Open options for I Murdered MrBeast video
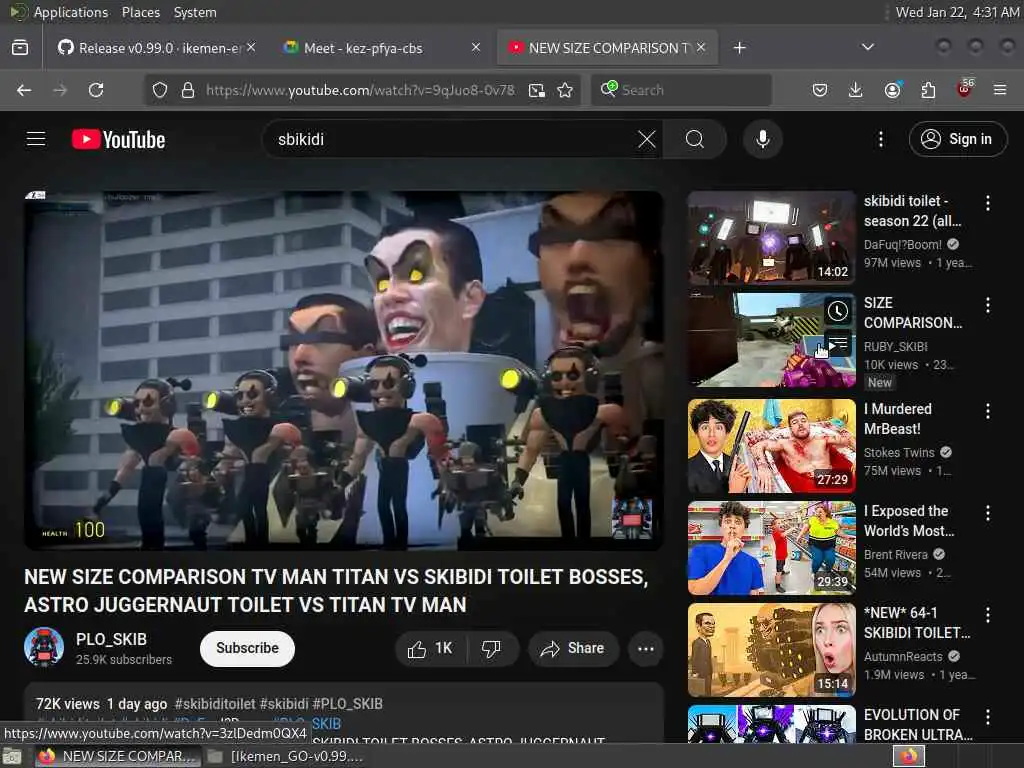The height and width of the screenshot is (768, 1024). pos(987,411)
